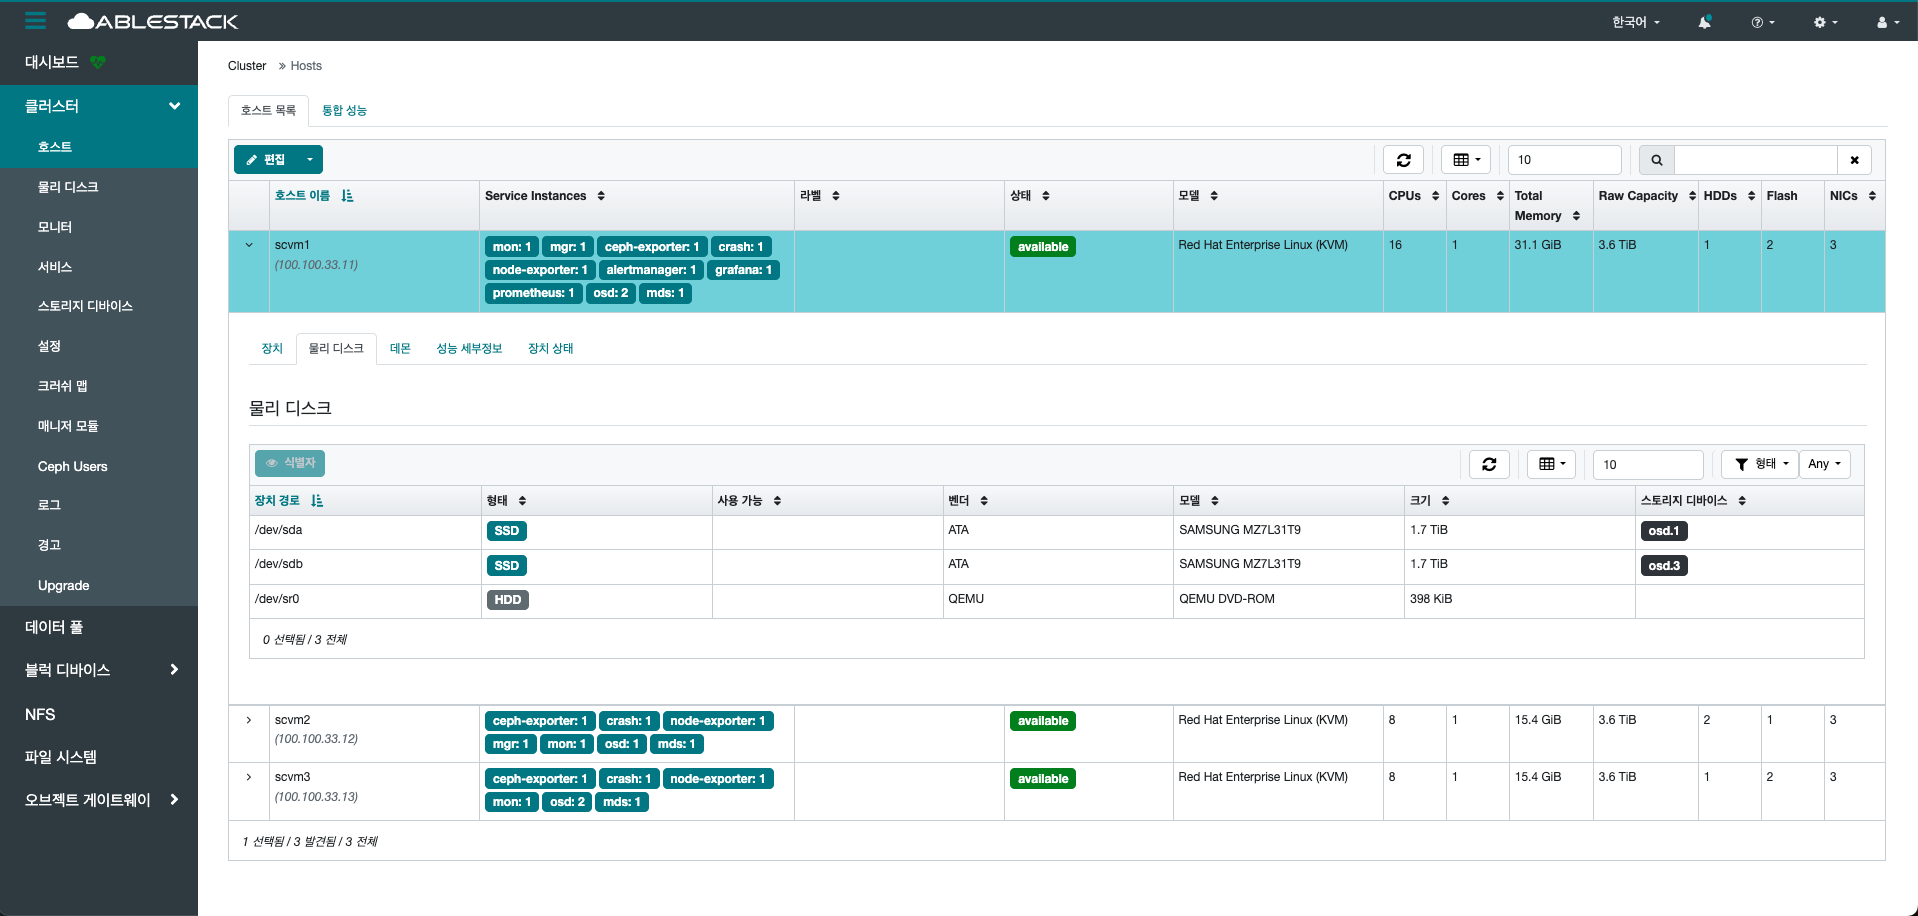Image resolution: width=1918 pixels, height=916 pixels.
Task: Switch to the 통합 성능 tab
Action: click(344, 110)
